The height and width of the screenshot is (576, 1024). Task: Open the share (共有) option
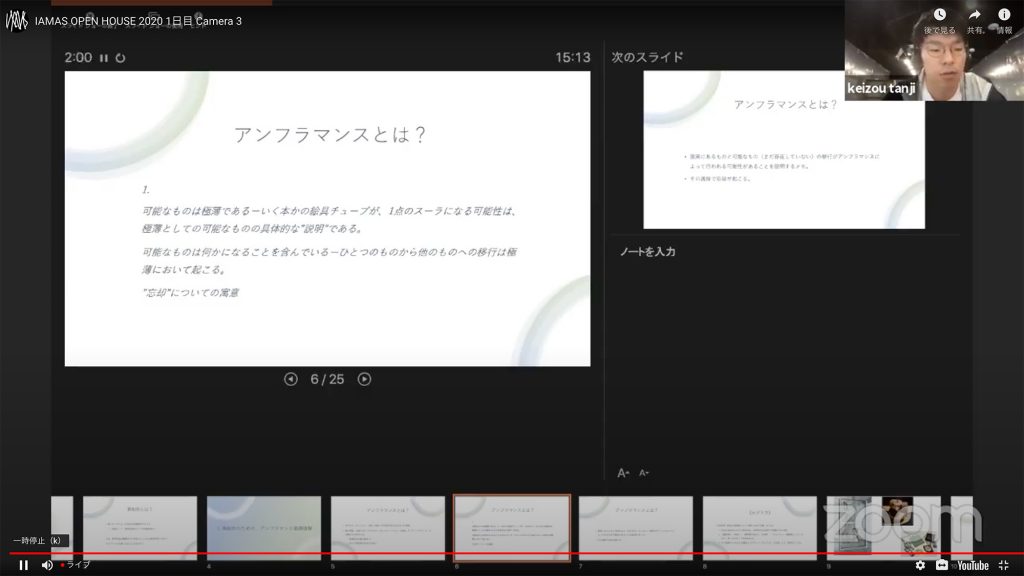[975, 21]
